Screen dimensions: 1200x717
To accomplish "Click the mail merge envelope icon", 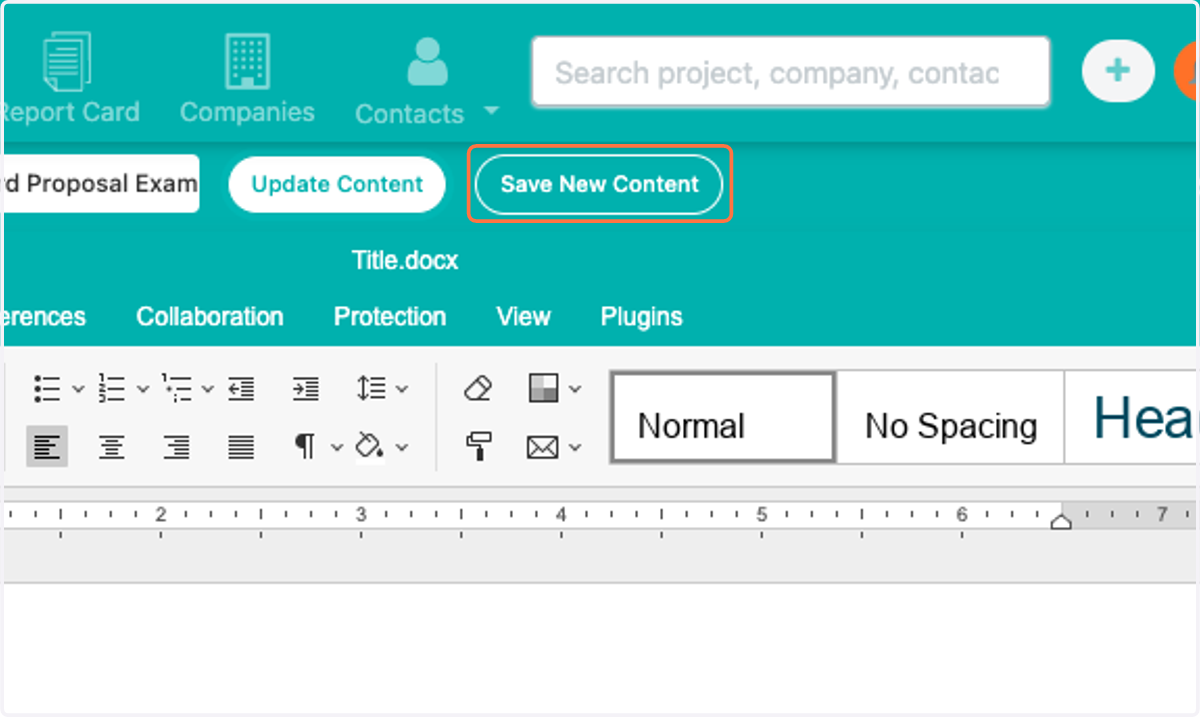I will (x=542, y=447).
